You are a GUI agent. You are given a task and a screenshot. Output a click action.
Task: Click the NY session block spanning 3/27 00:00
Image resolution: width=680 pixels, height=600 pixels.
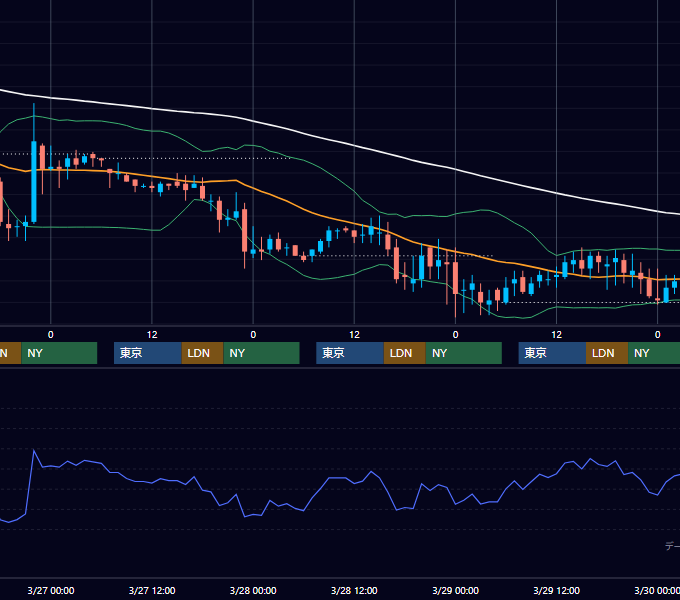tap(59, 353)
